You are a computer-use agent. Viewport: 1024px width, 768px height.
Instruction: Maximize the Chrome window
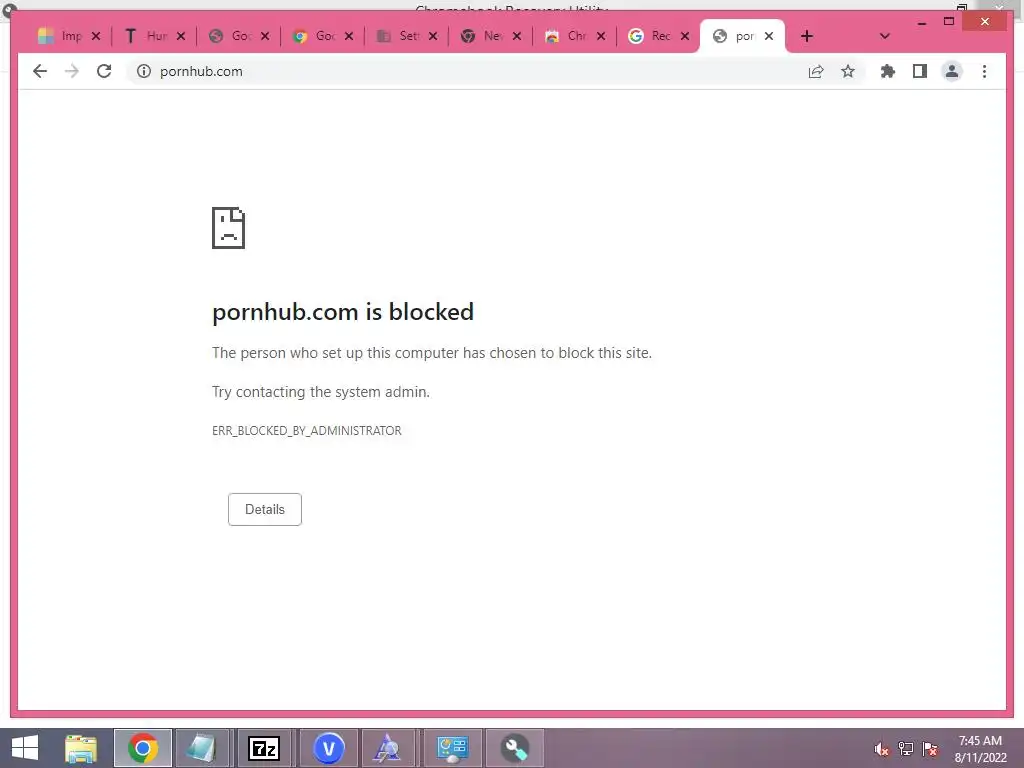949,22
